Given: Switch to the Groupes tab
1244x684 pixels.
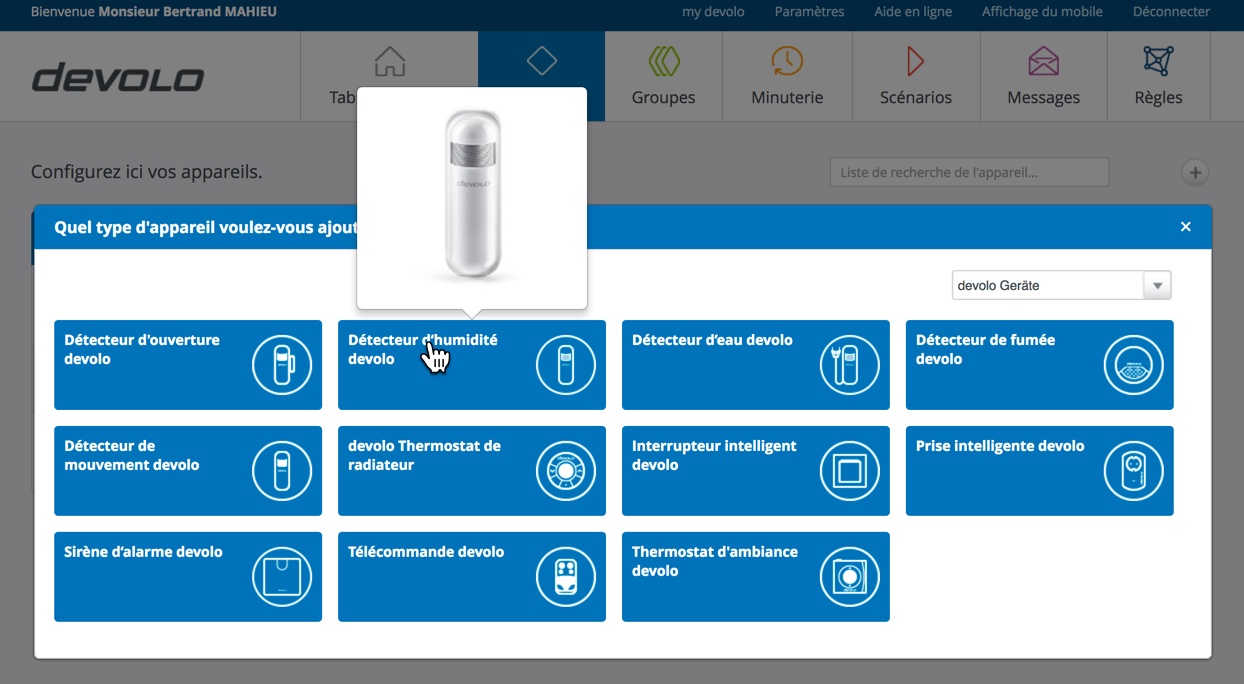Looking at the screenshot, I should (663, 76).
